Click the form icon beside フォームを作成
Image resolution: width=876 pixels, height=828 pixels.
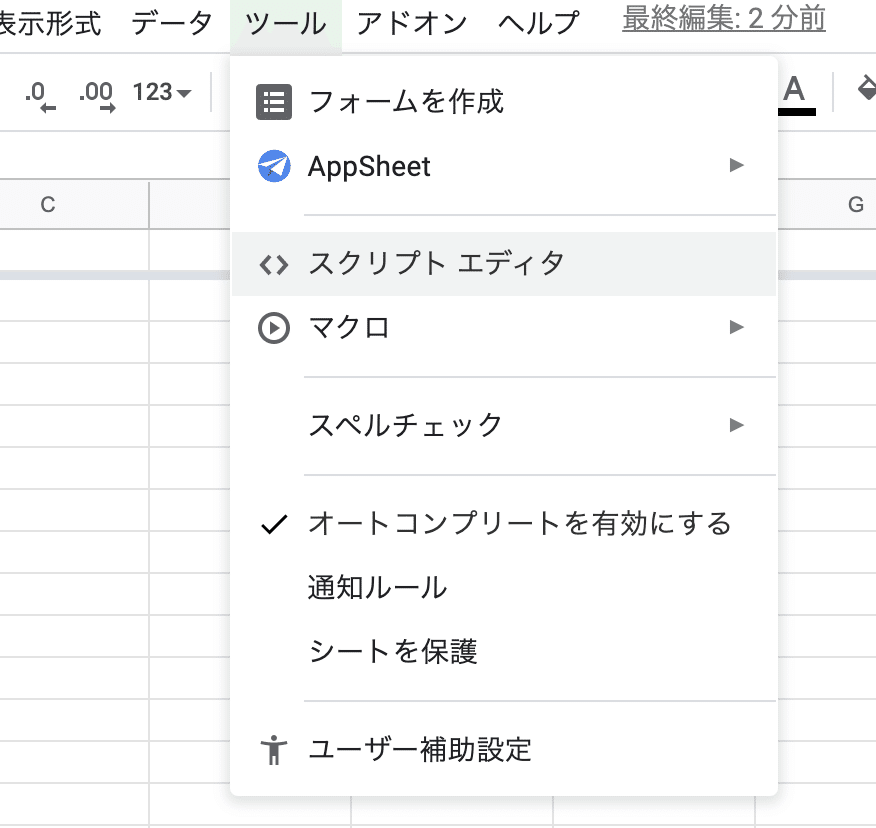tap(274, 102)
